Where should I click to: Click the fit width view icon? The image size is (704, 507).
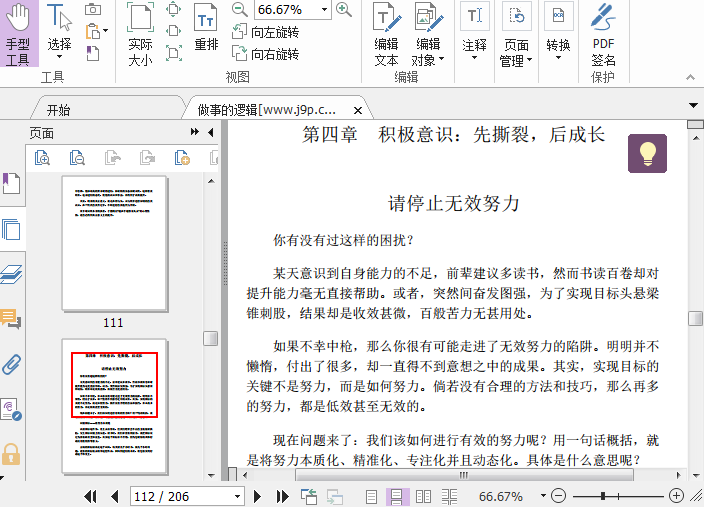[173, 31]
